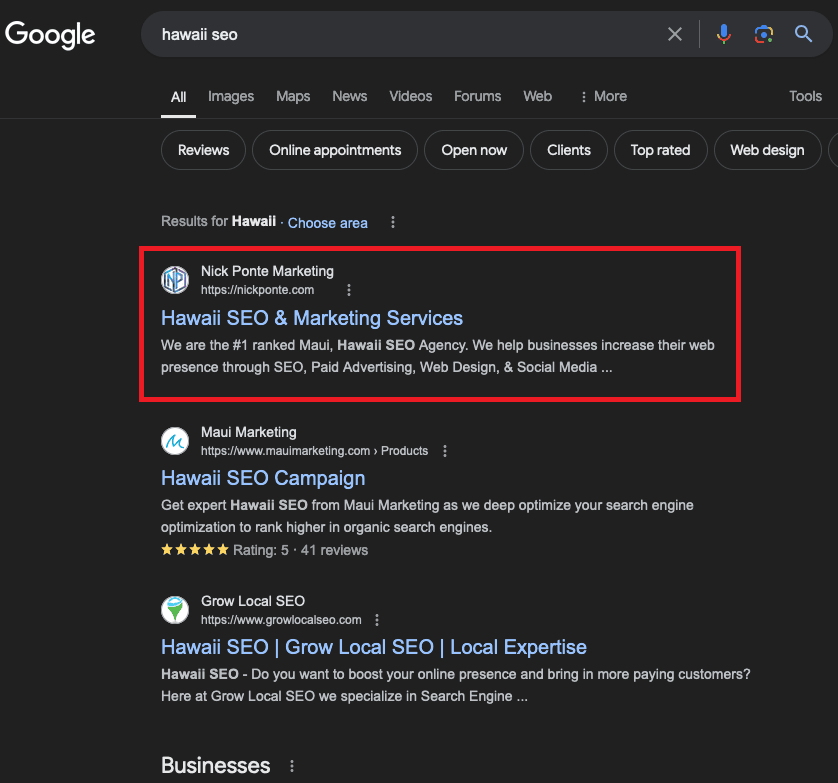Open Google Lens image search
This screenshot has width=838, height=783.
pos(763,33)
